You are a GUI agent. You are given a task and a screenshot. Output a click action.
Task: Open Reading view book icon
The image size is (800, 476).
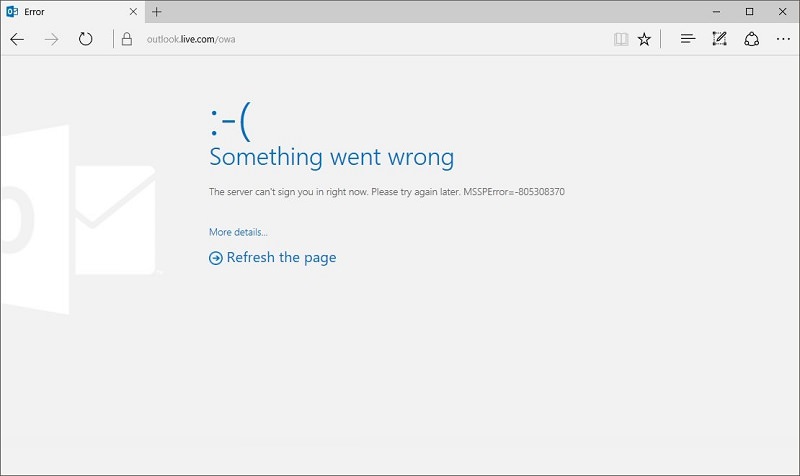tap(621, 39)
